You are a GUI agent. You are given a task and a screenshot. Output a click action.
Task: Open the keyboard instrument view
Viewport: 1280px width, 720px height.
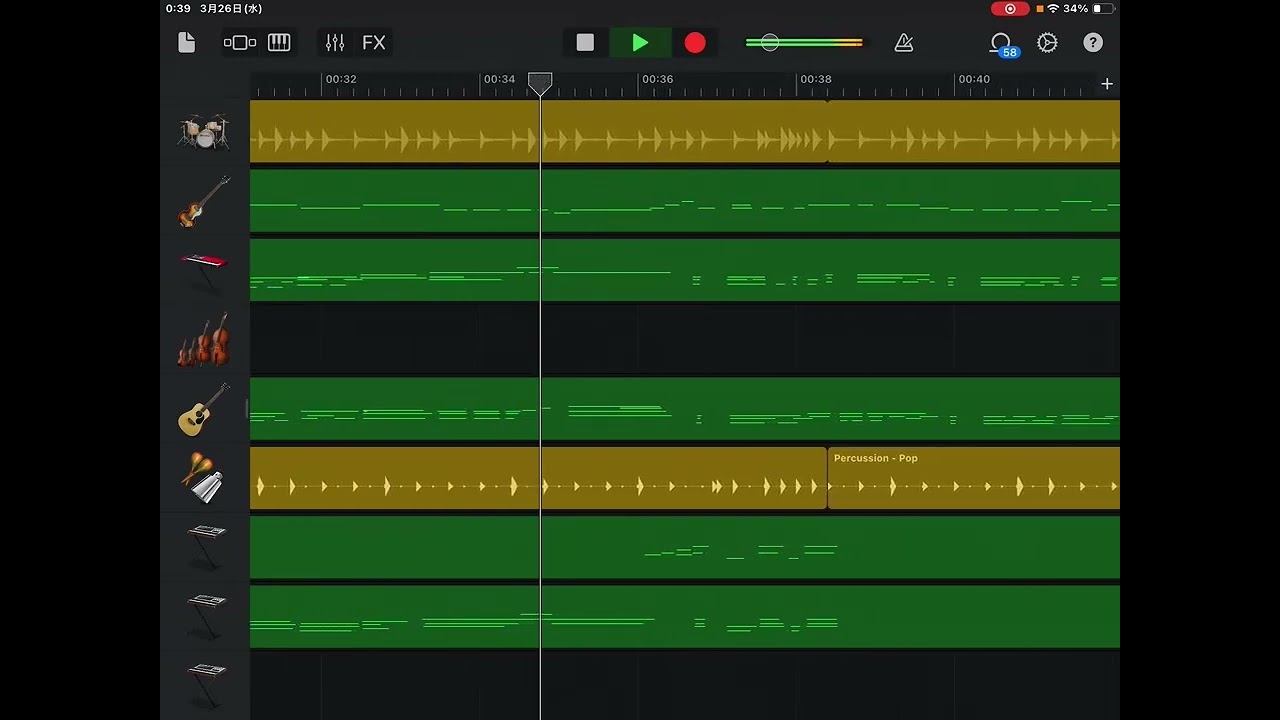click(x=279, y=42)
